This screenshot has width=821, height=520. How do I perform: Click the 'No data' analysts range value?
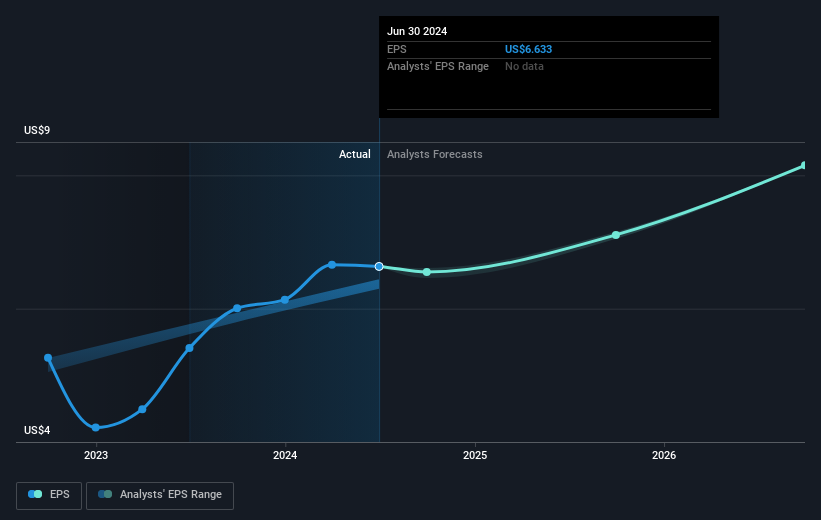coord(524,67)
